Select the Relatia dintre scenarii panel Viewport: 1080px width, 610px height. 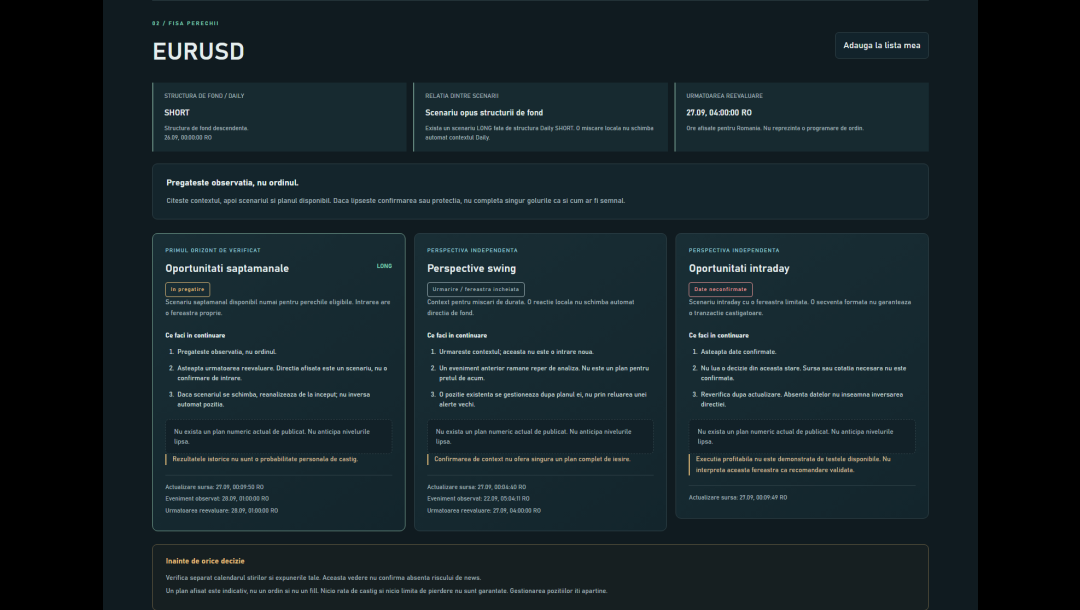(x=541, y=117)
